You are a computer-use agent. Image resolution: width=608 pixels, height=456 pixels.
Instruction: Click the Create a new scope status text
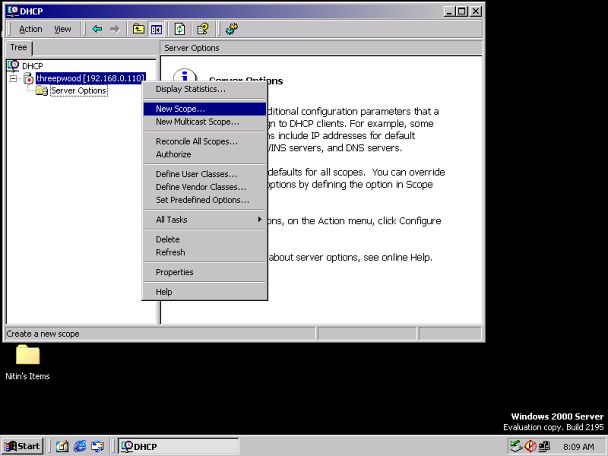point(43,334)
